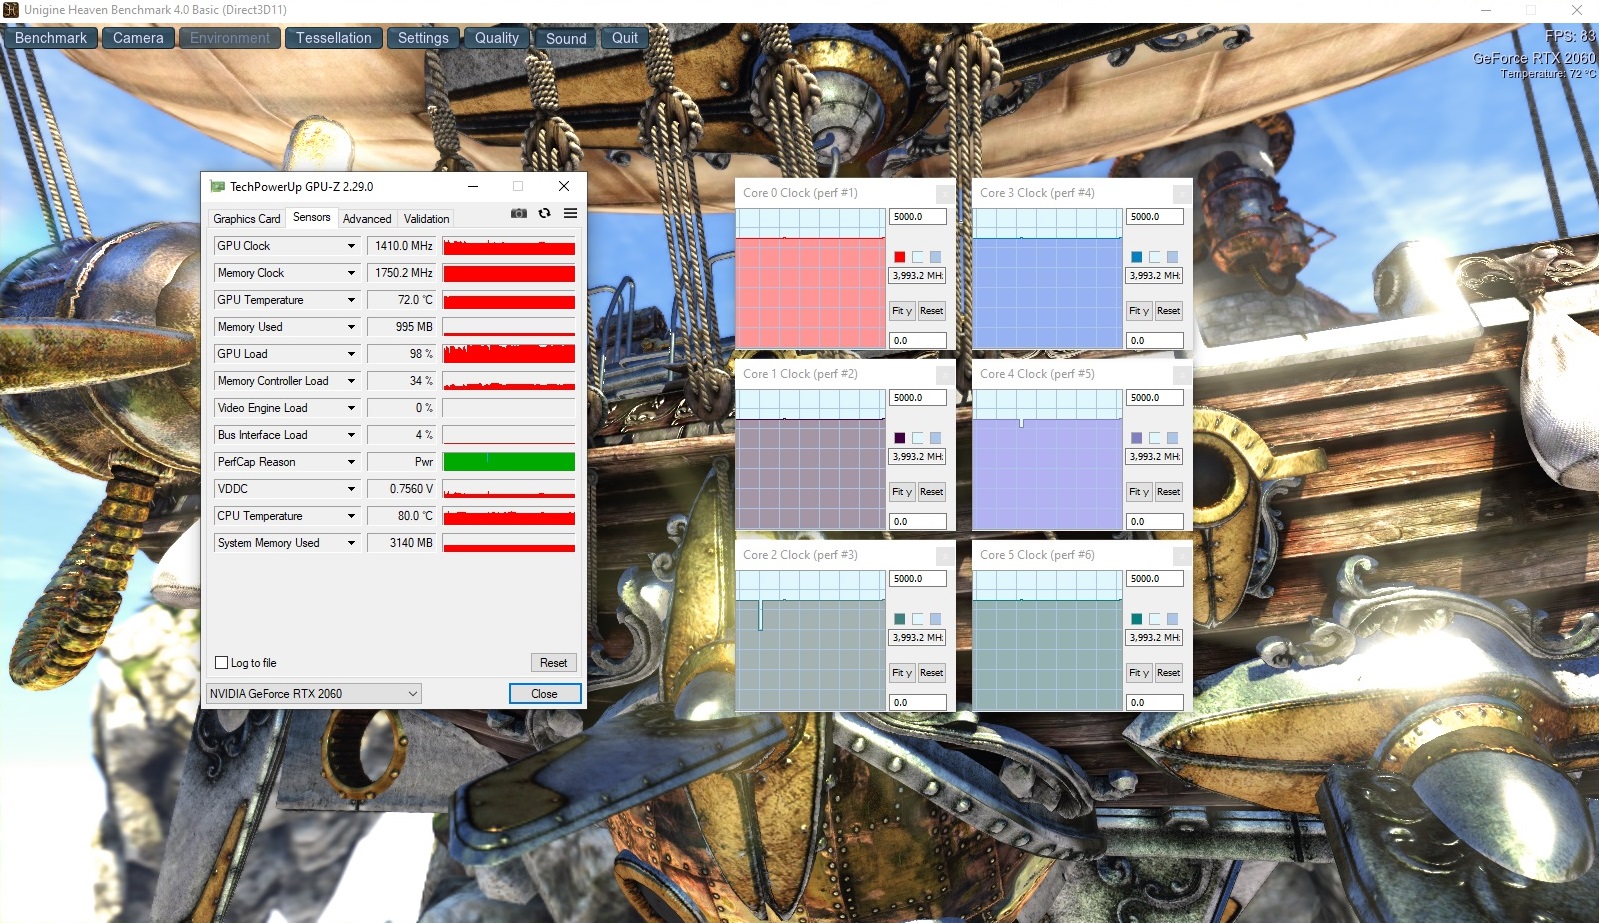
Task: Click Fit y in Core 1 Clock panel
Action: click(x=902, y=492)
